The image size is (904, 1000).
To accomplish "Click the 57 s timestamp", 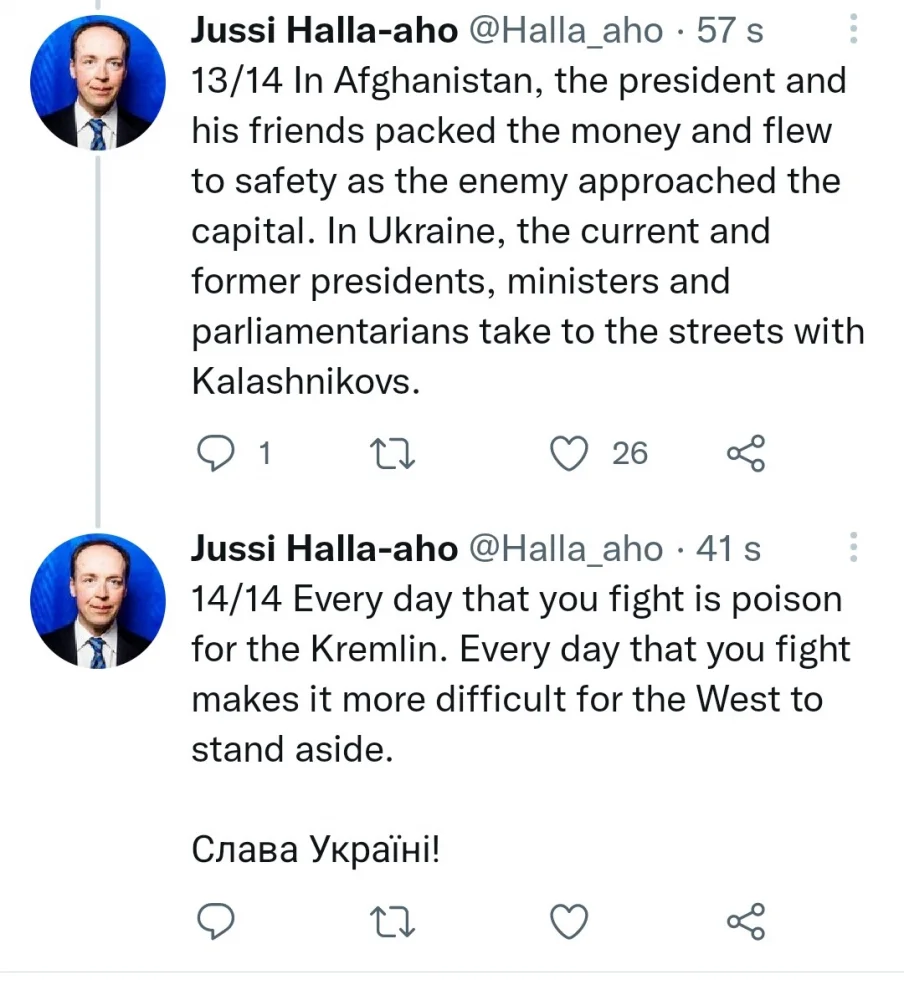I will point(730,31).
